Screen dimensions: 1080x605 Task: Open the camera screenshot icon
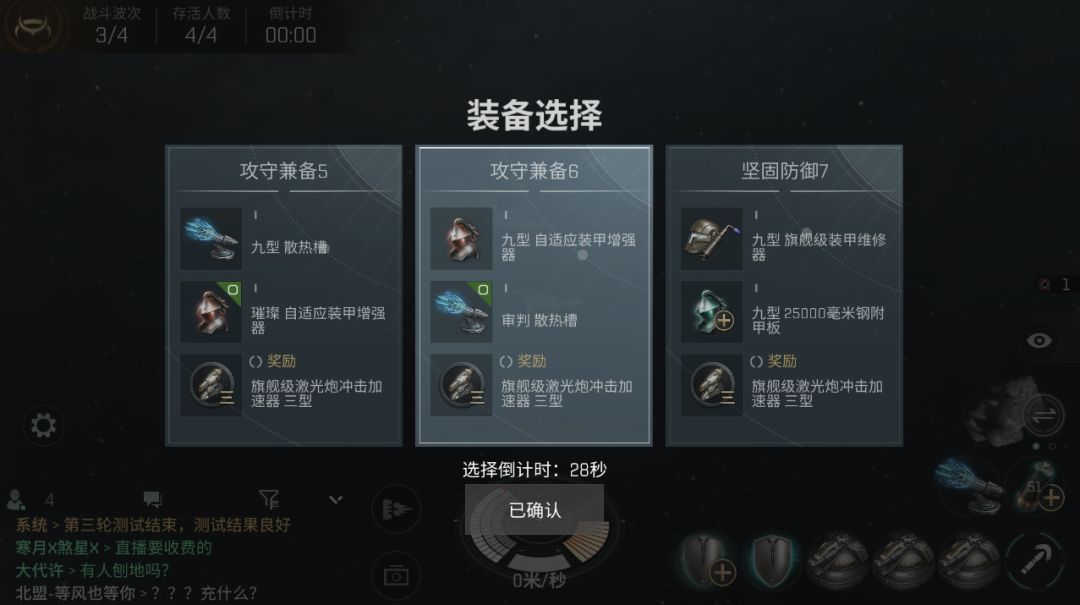pyautogui.click(x=396, y=575)
